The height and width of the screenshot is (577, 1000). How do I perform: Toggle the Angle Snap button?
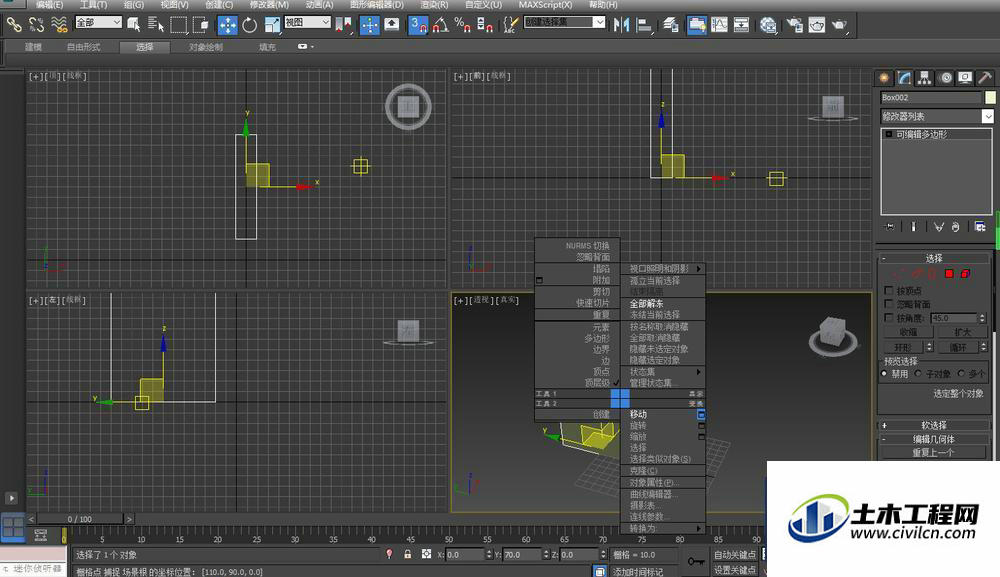click(441, 25)
